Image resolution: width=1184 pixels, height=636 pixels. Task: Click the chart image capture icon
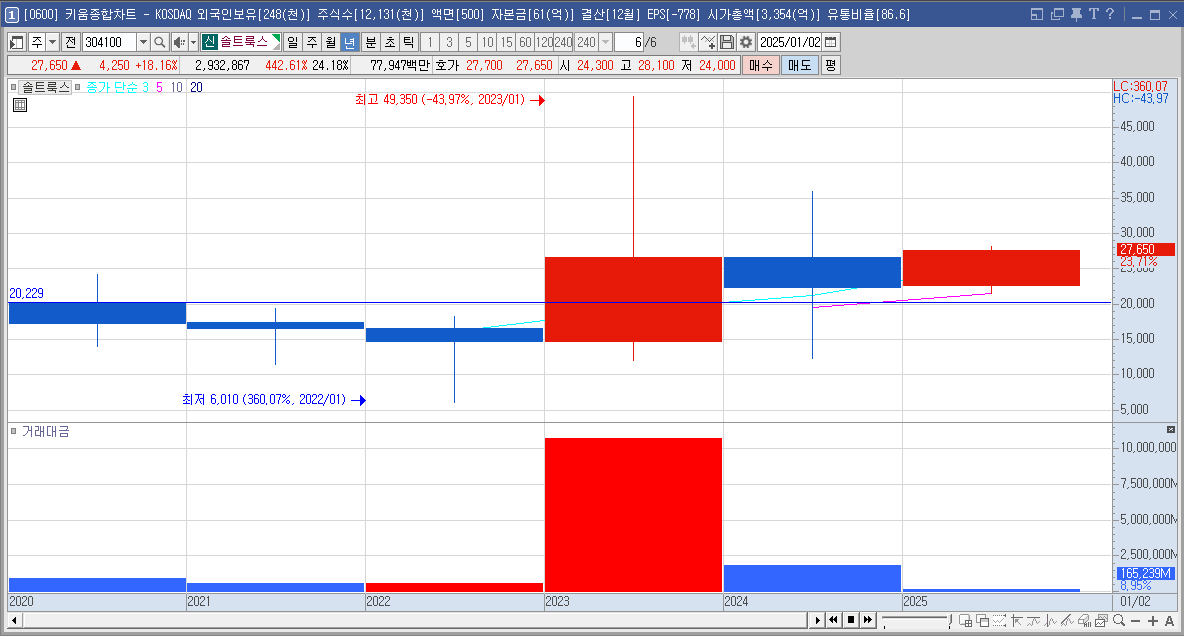coord(1102,621)
